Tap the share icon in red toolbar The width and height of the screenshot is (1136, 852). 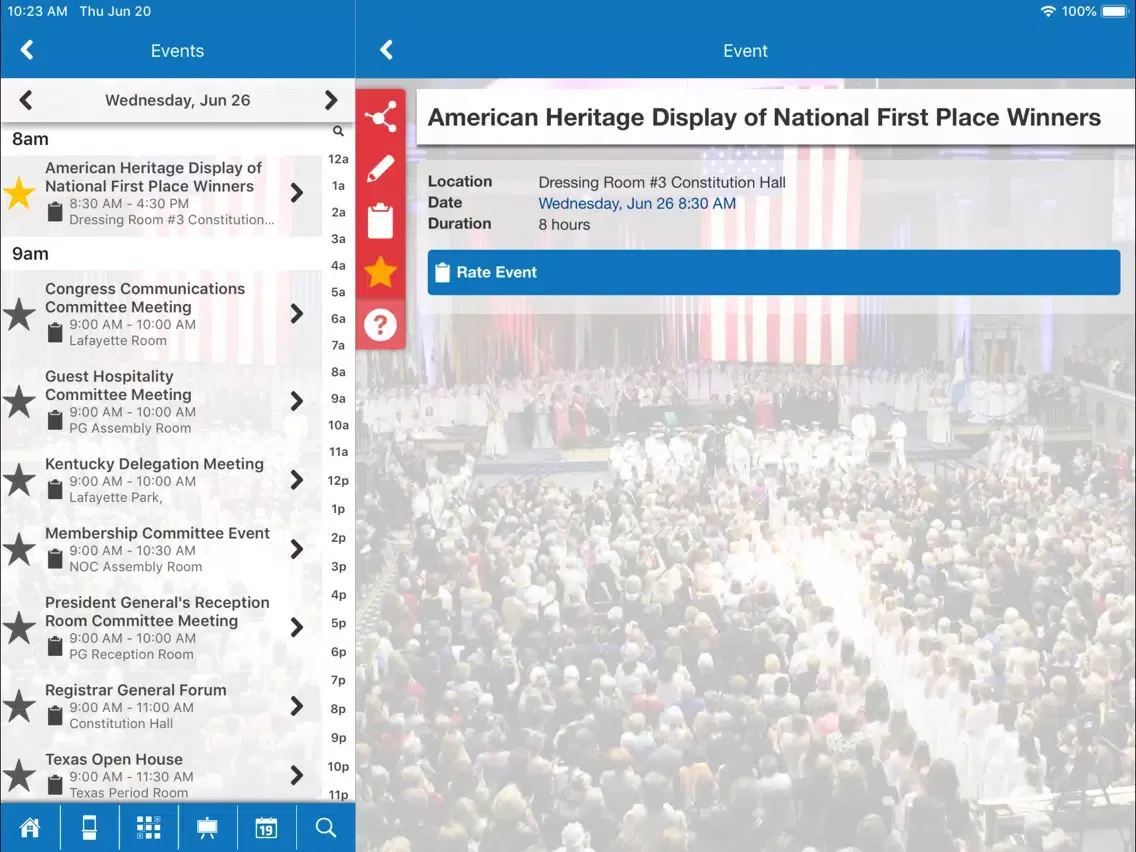pyautogui.click(x=380, y=117)
